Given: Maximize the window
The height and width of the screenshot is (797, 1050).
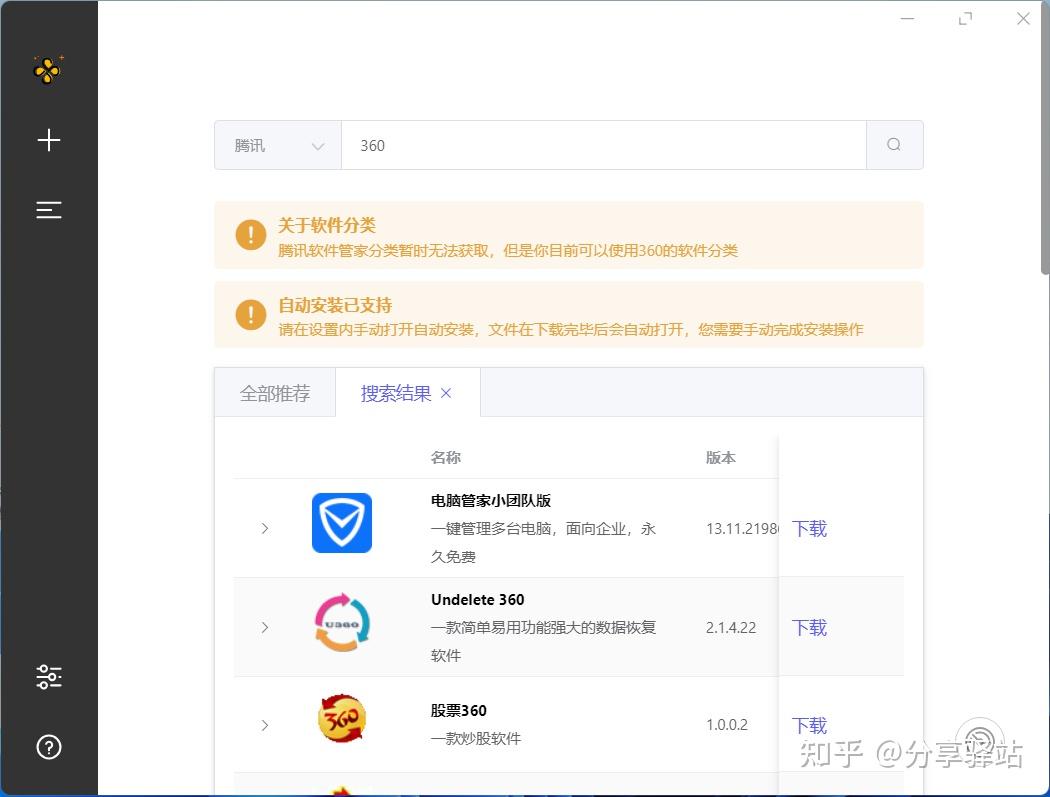Looking at the screenshot, I should point(965,19).
